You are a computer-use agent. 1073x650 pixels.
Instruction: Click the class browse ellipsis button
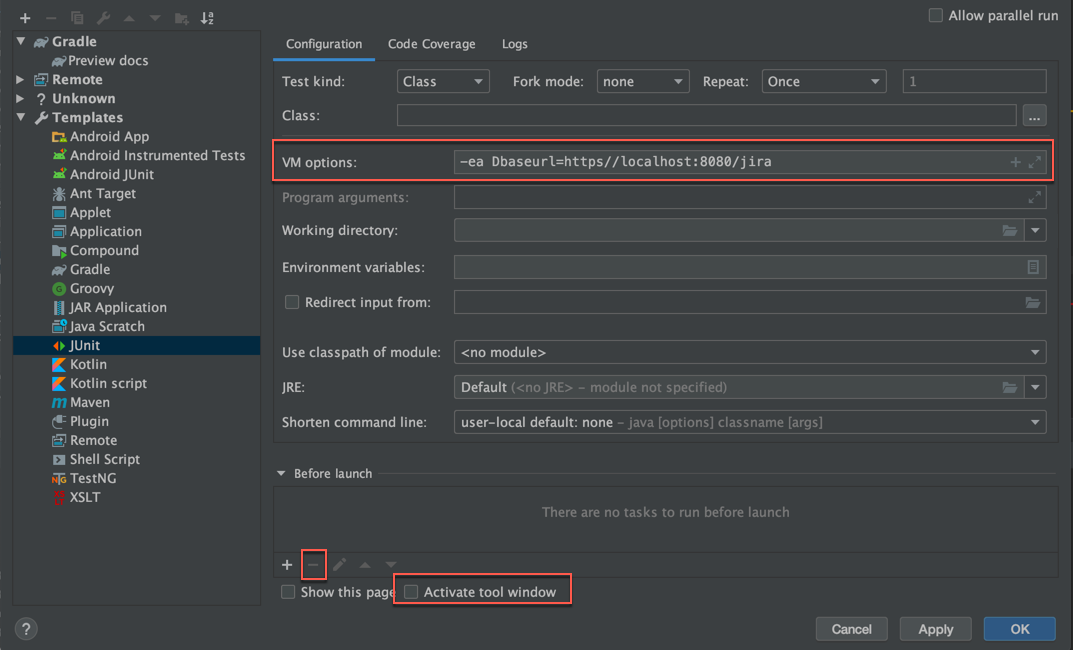coord(1034,116)
